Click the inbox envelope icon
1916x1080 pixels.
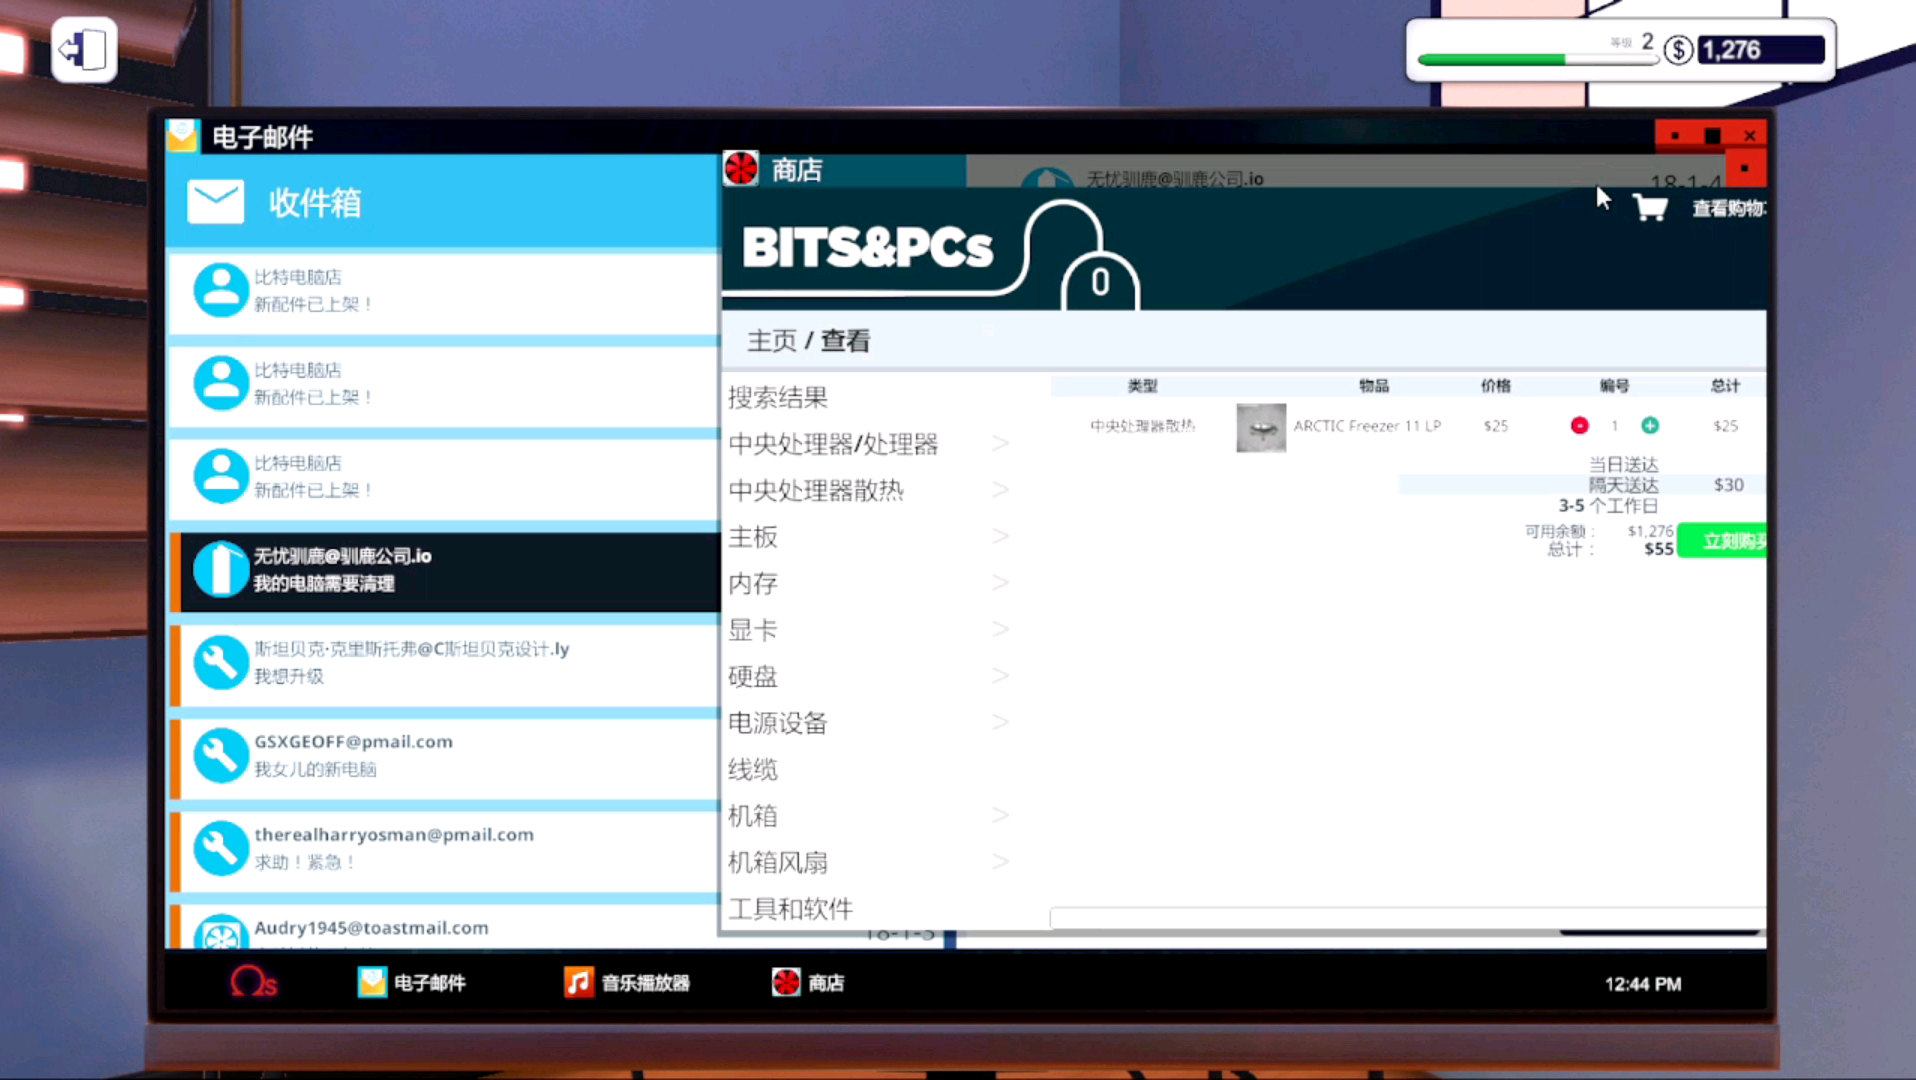pyautogui.click(x=215, y=202)
